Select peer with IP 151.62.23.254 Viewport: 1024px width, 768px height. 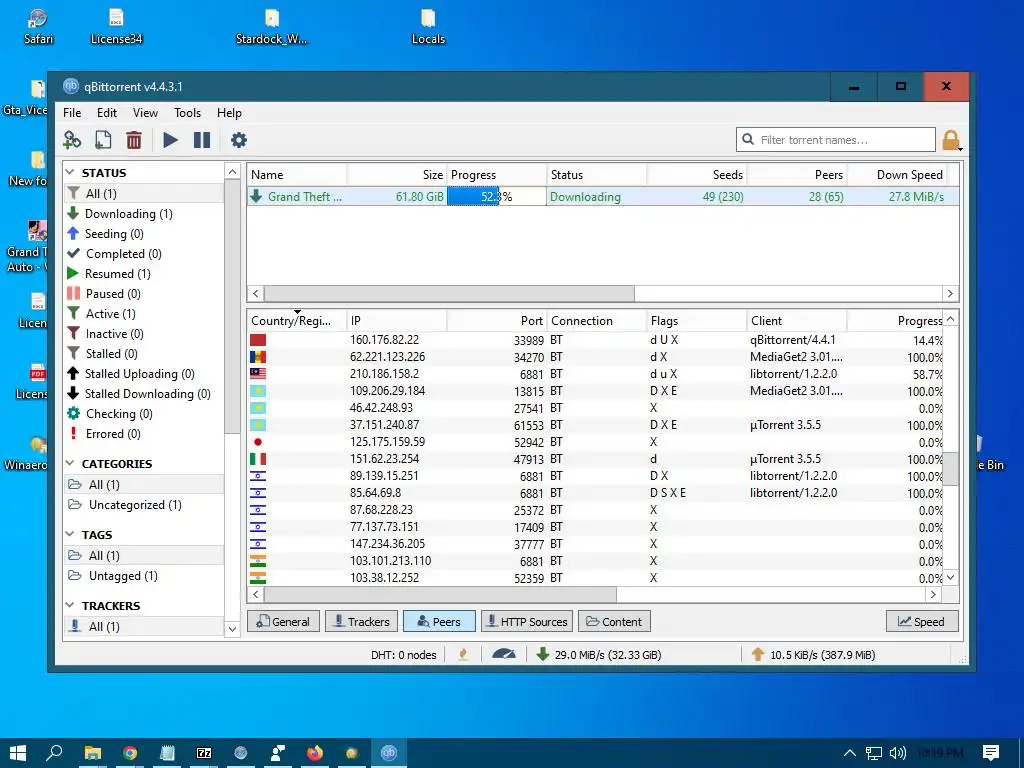click(596, 459)
